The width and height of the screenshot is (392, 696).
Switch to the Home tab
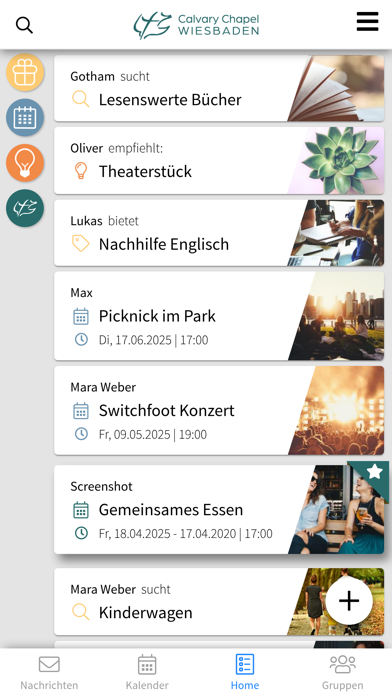tap(245, 672)
